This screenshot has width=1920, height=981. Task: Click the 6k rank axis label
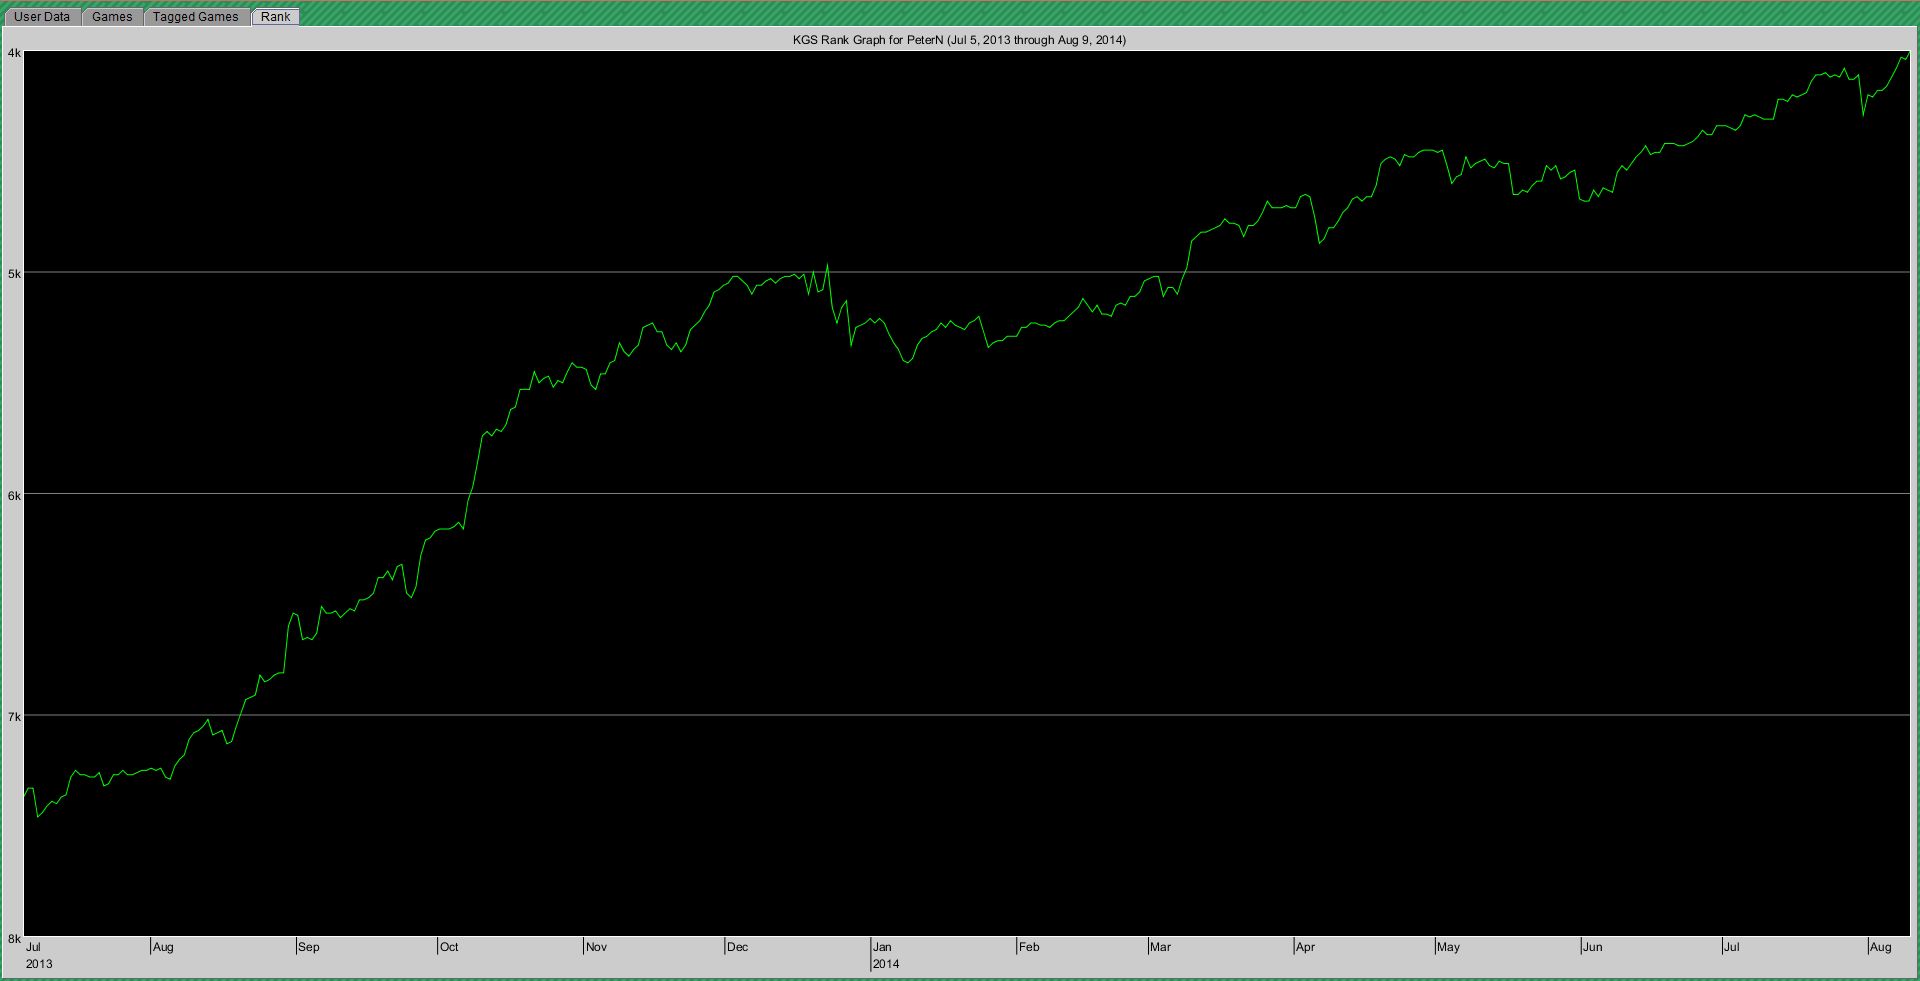(14, 495)
